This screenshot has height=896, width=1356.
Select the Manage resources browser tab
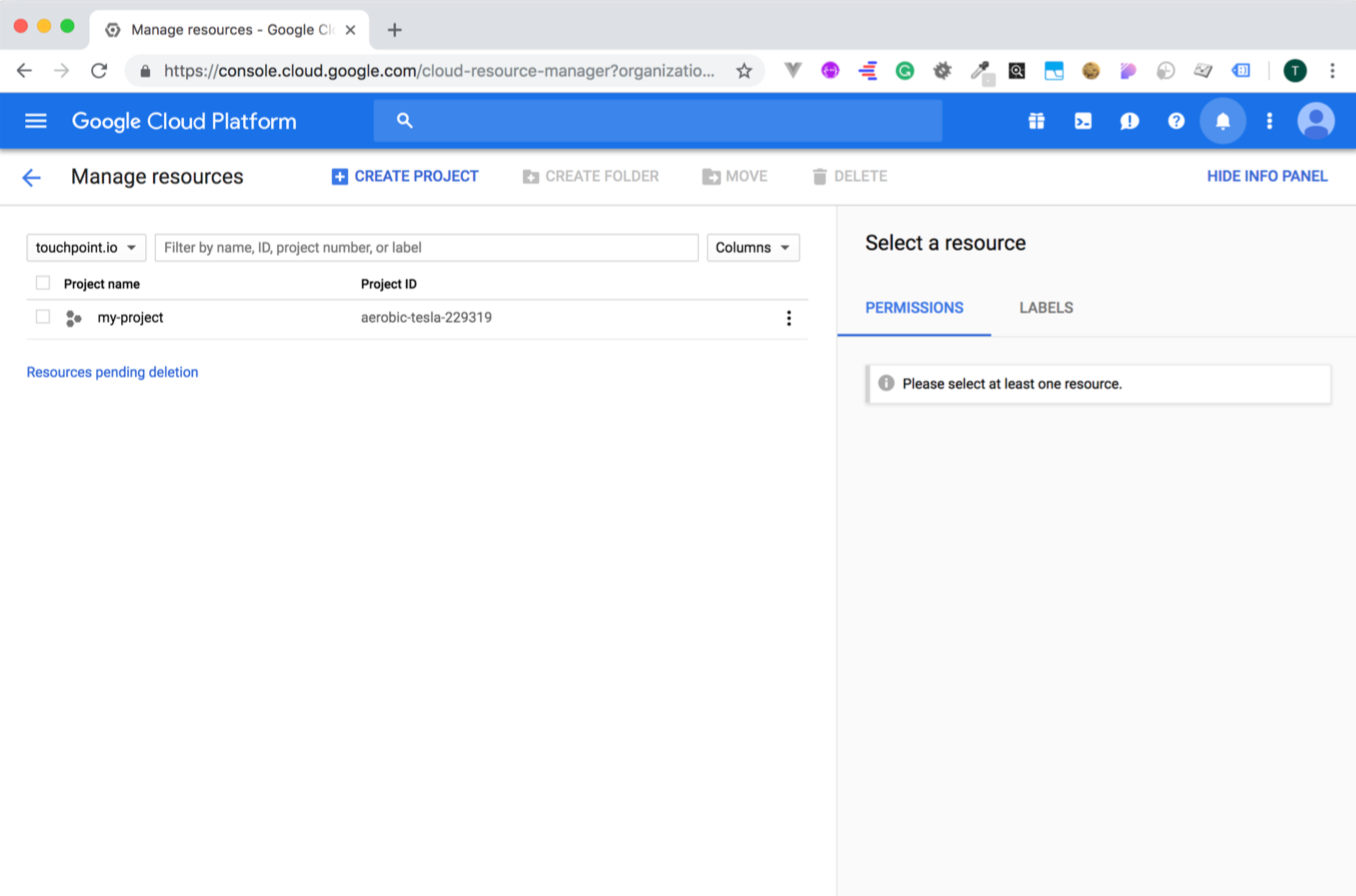(230, 29)
